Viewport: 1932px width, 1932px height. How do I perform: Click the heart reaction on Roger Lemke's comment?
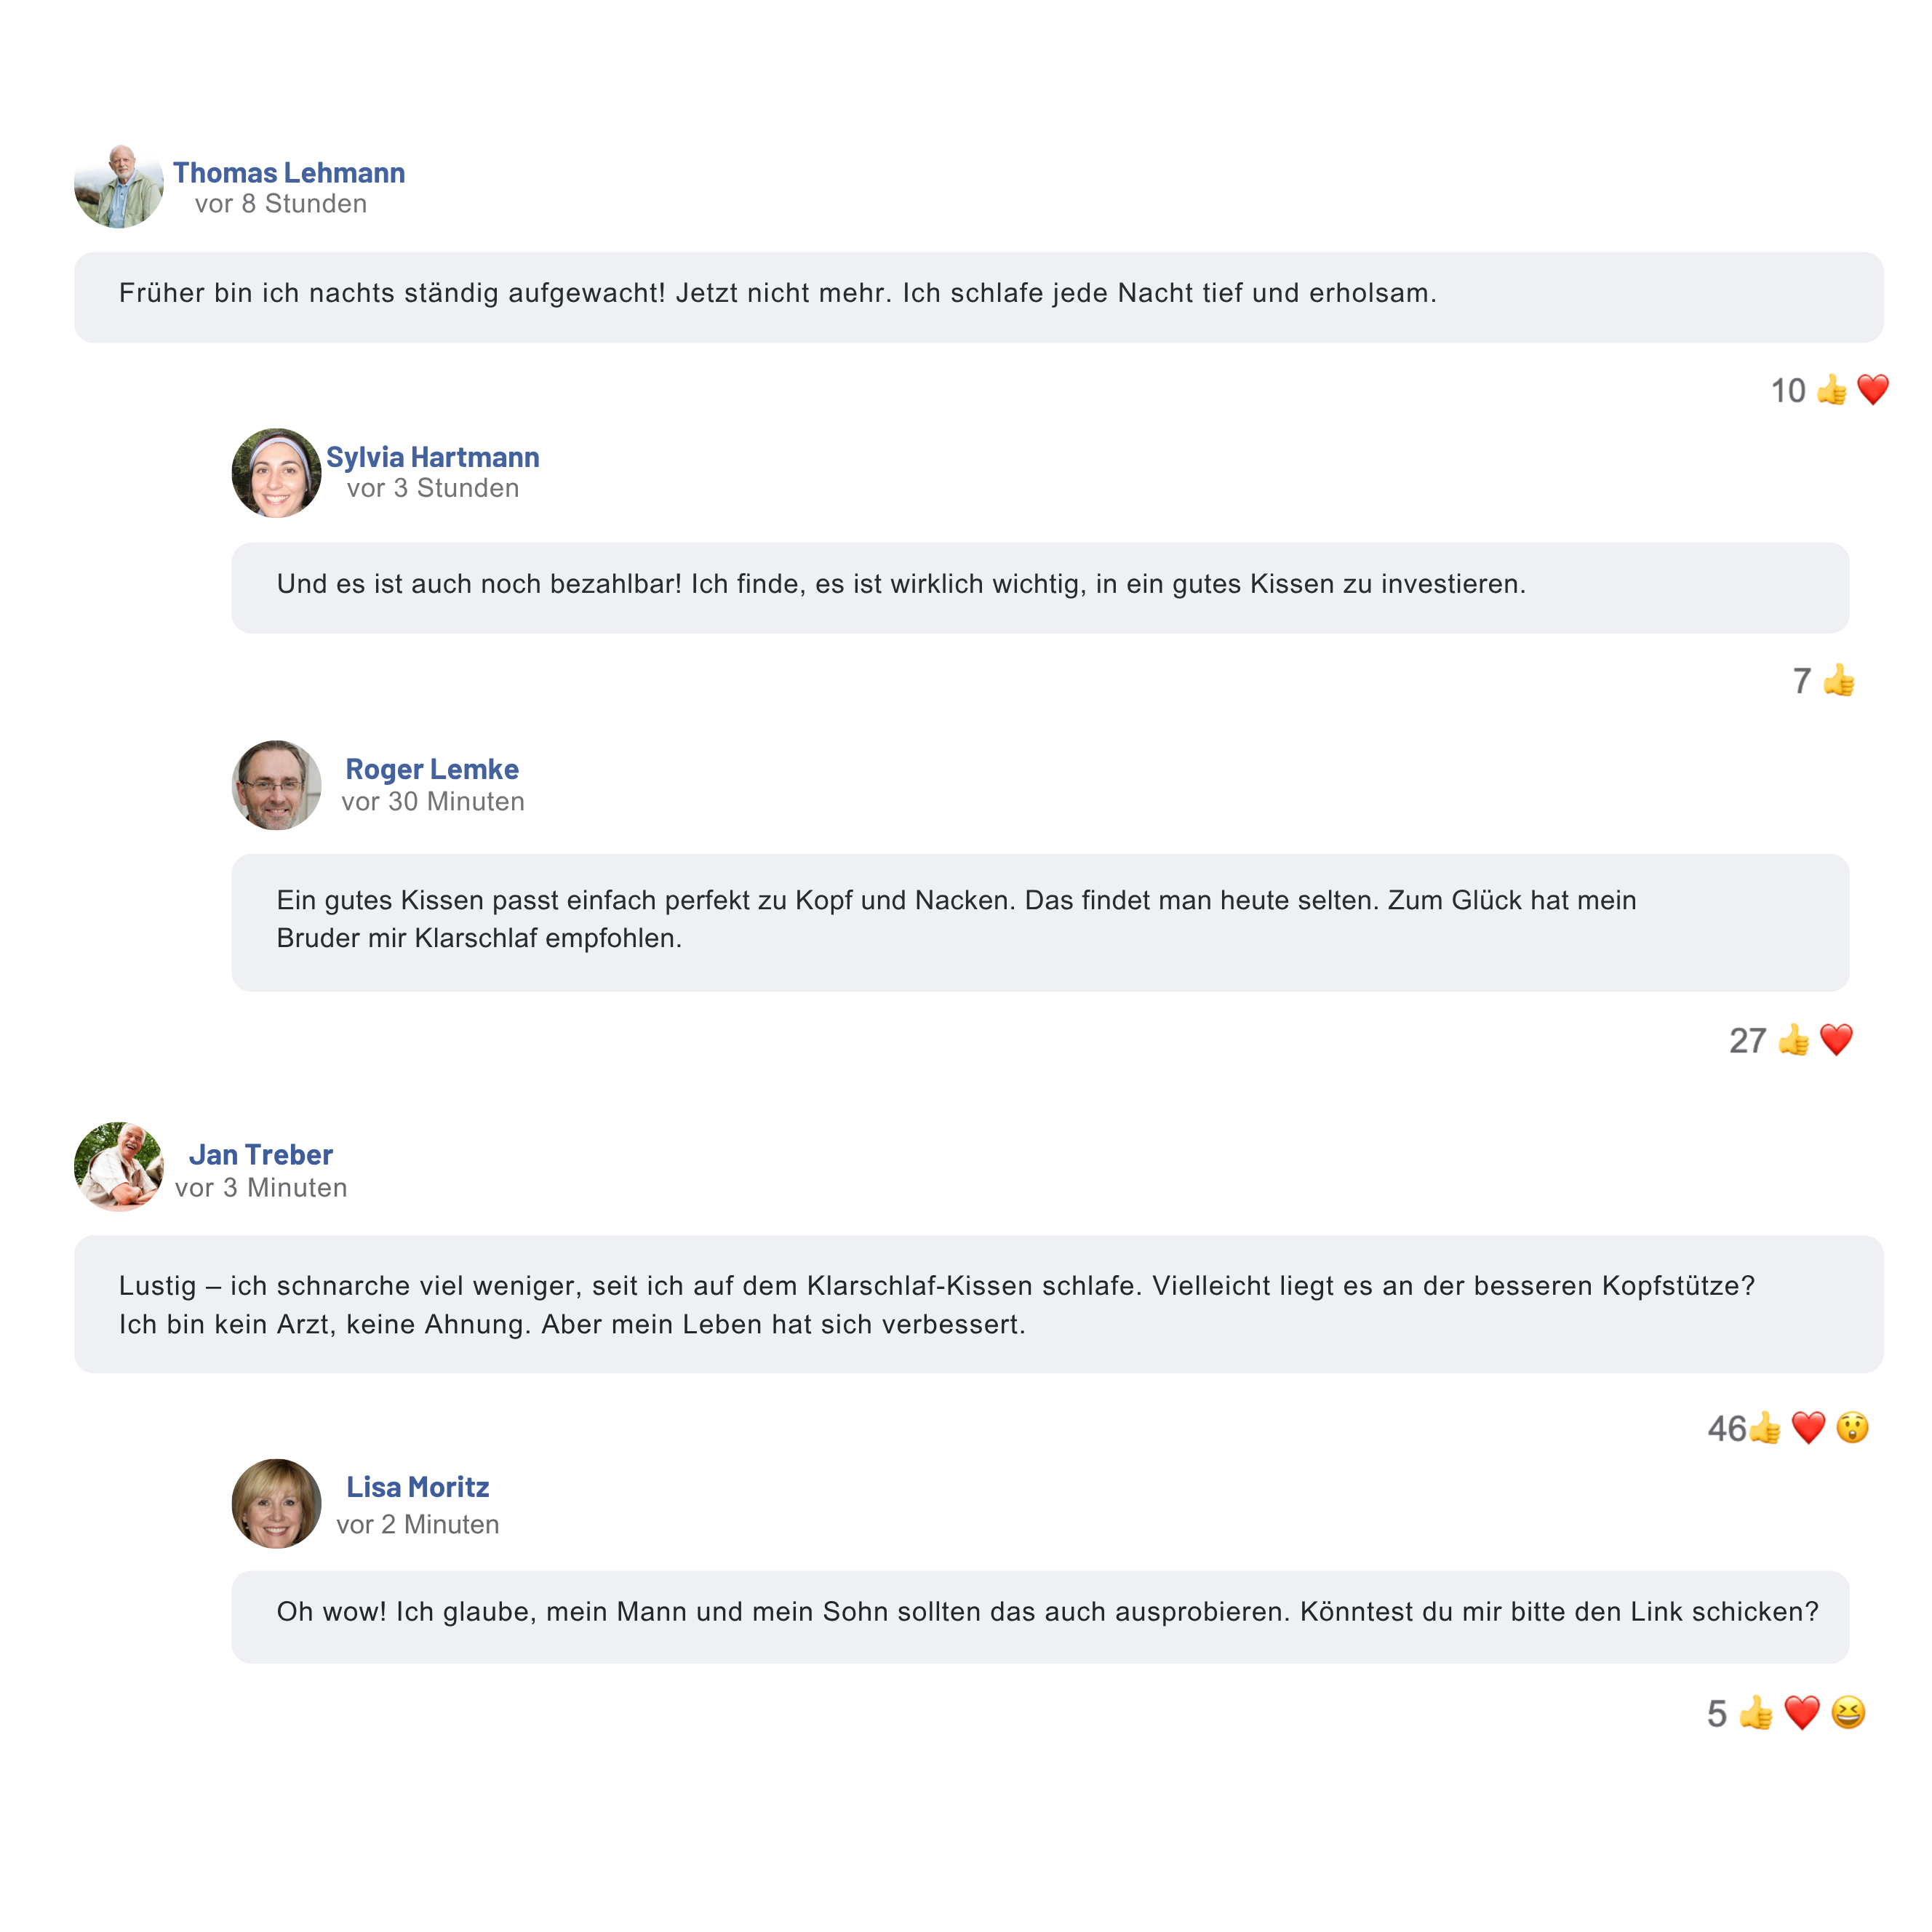[1836, 1040]
